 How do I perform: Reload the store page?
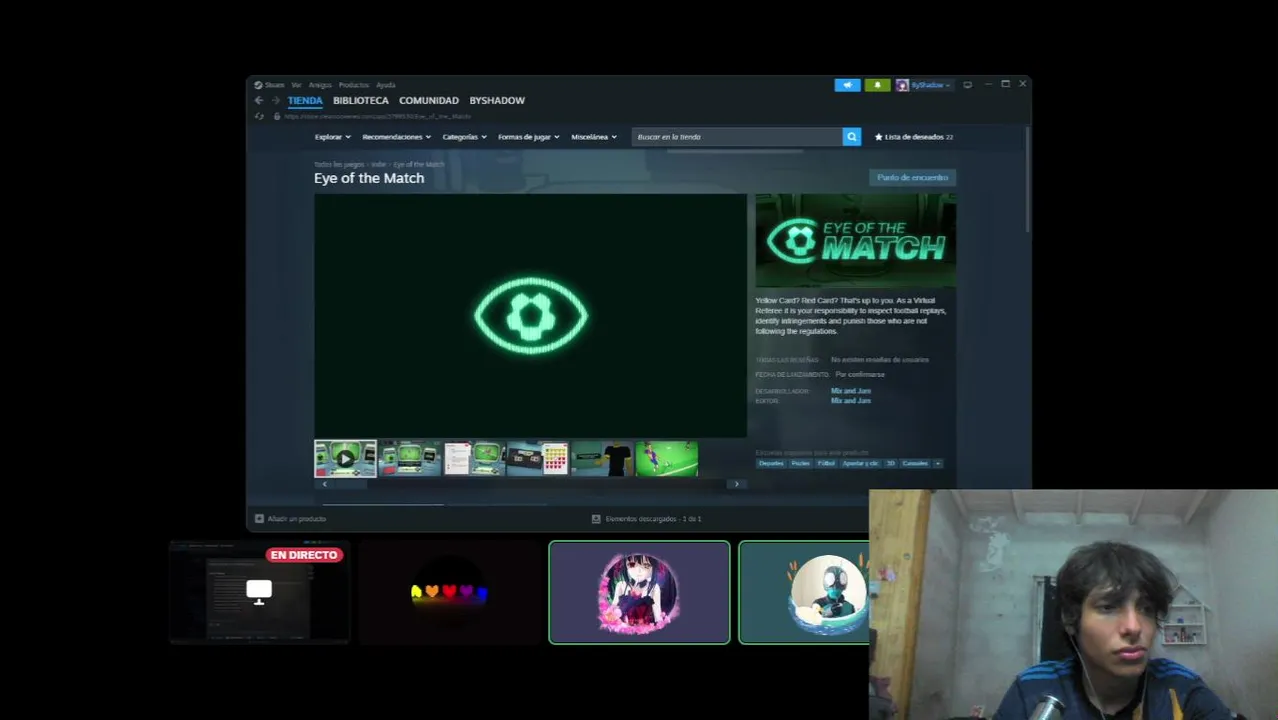pos(259,116)
